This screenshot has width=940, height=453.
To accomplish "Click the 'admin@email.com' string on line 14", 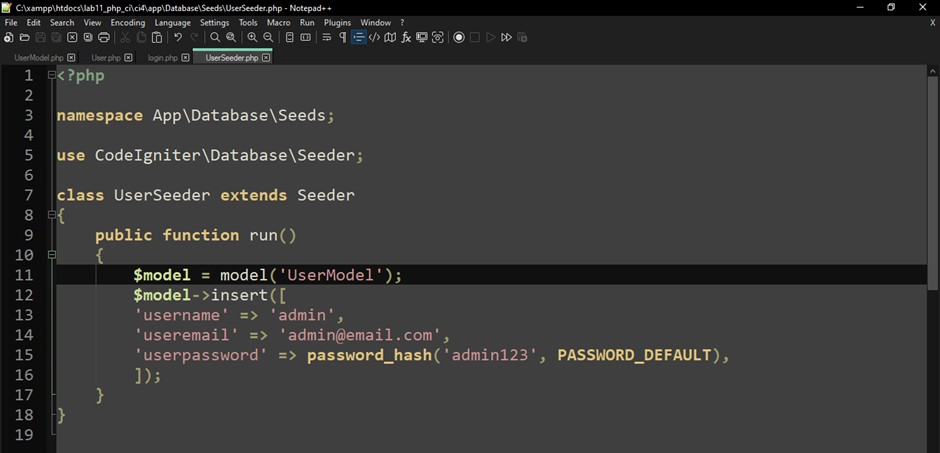I will (x=360, y=335).
